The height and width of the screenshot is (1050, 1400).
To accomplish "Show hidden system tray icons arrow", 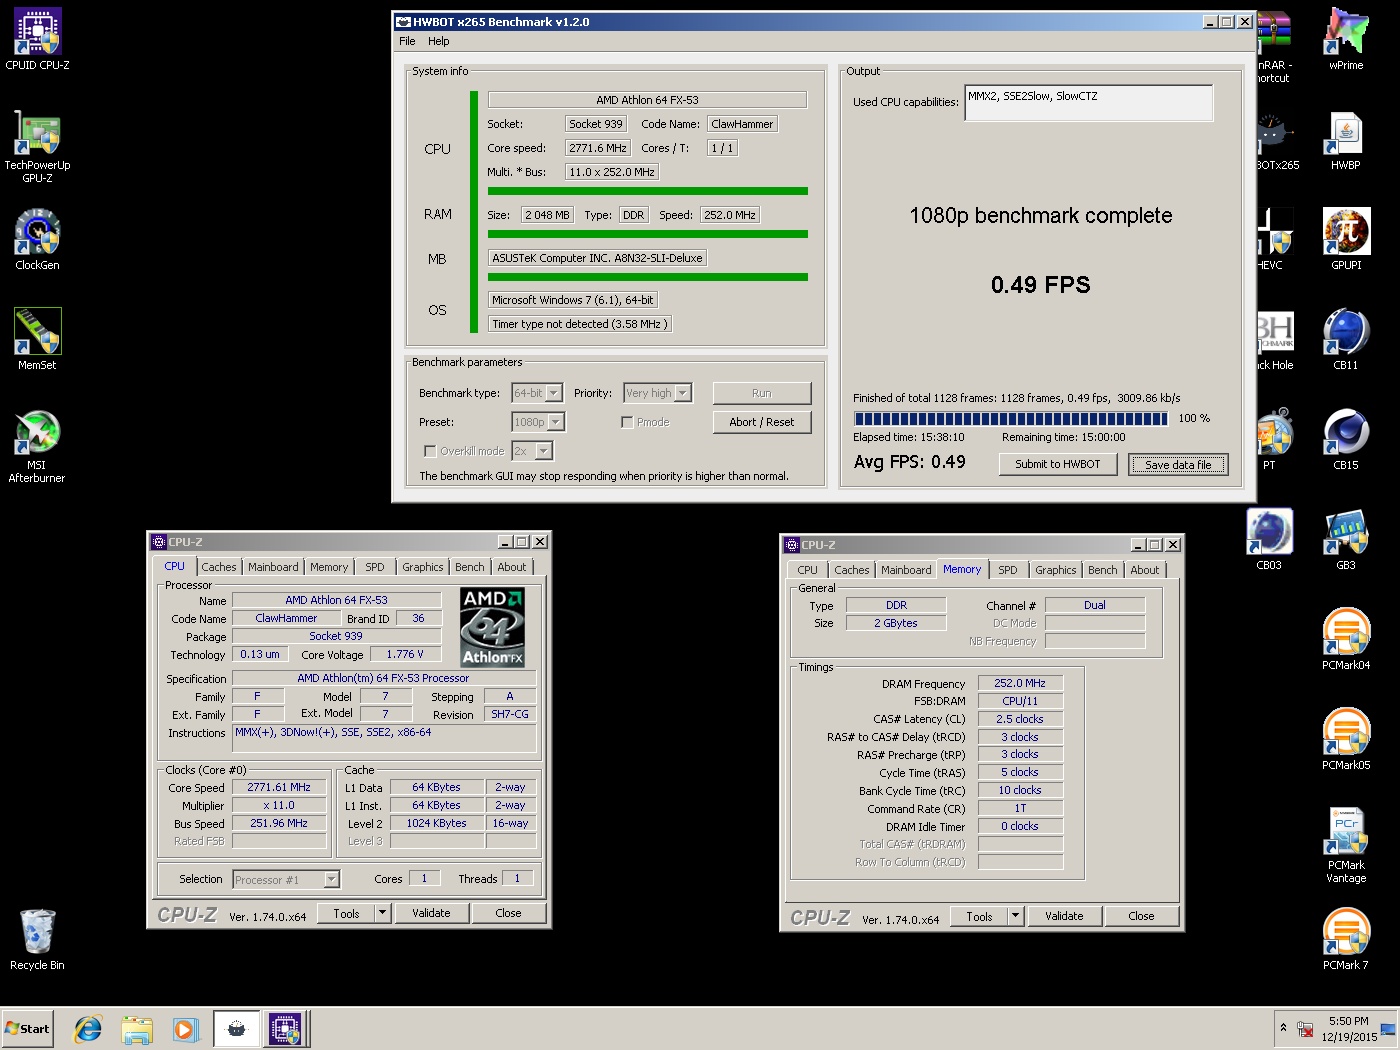I will [1283, 1028].
